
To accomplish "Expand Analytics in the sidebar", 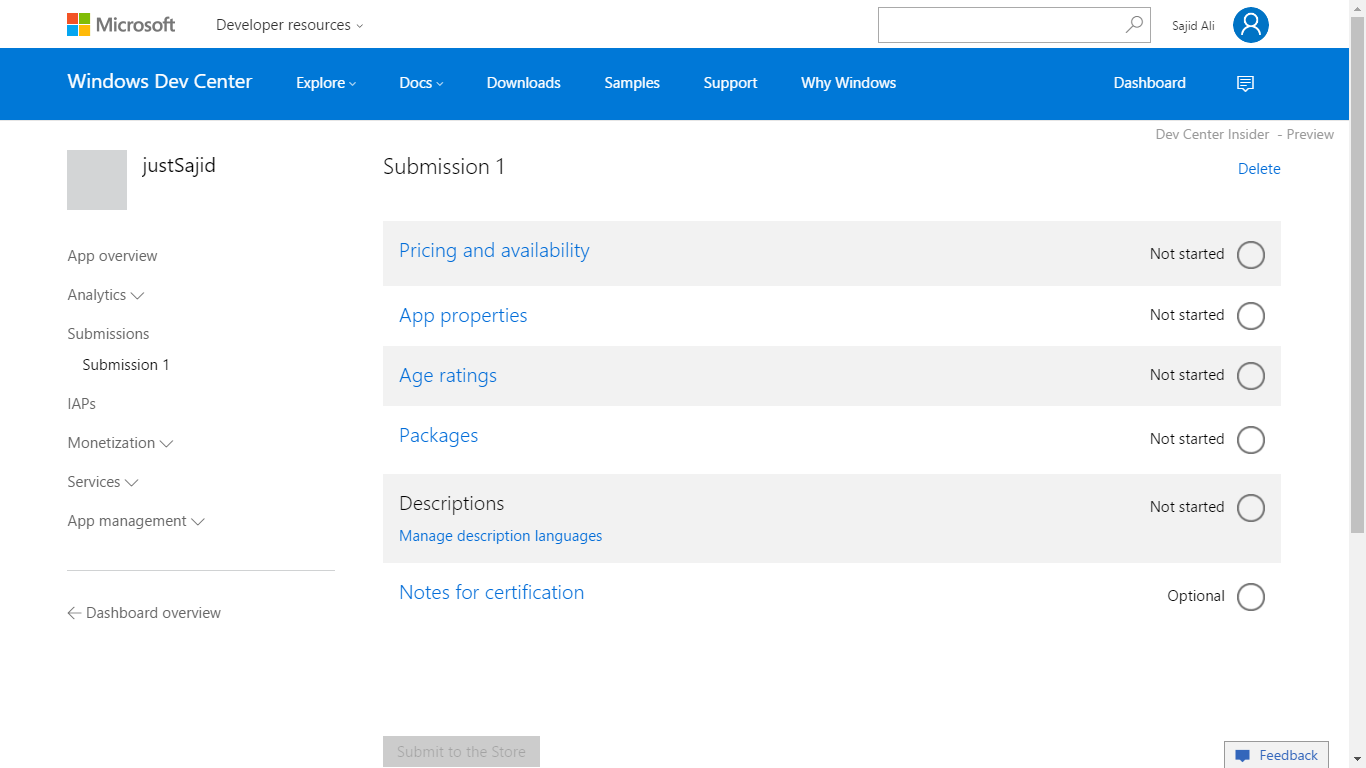I will [106, 295].
